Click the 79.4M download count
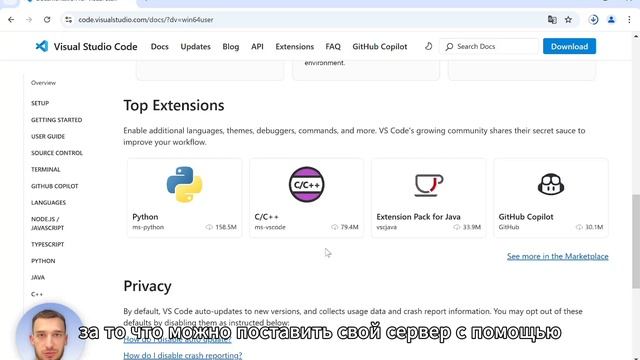 click(349, 227)
